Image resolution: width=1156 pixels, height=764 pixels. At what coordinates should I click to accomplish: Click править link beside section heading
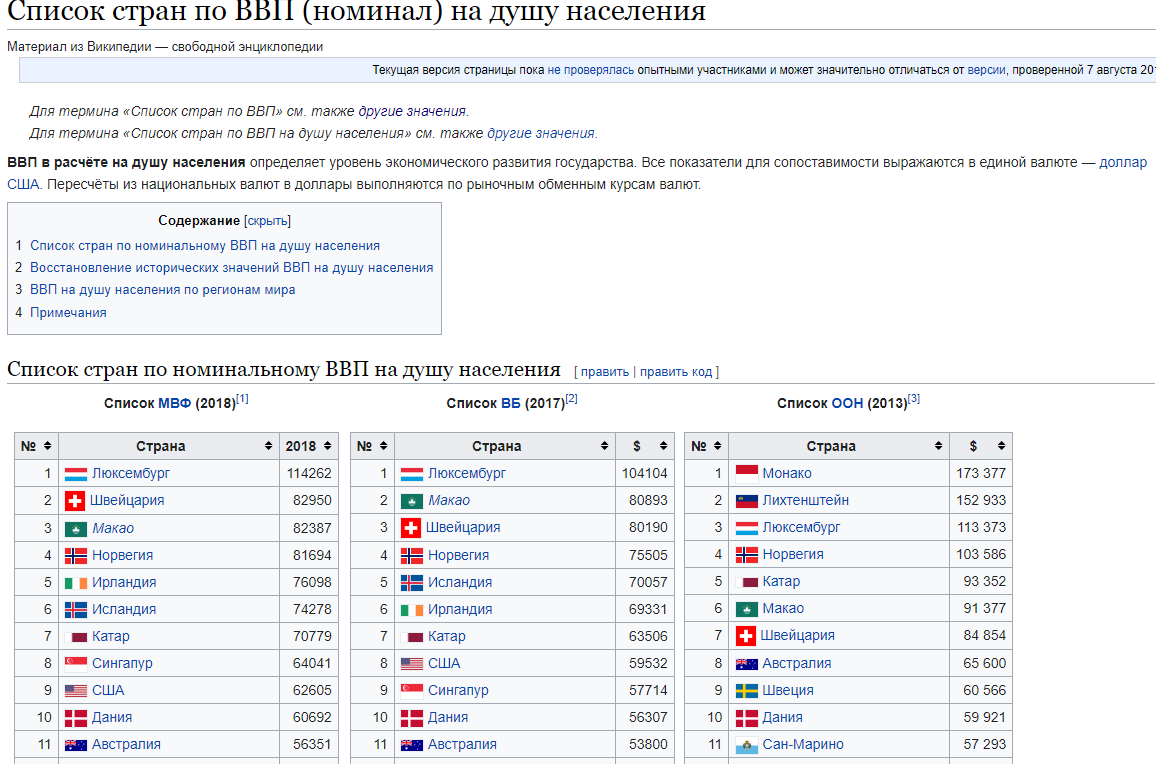coord(605,372)
